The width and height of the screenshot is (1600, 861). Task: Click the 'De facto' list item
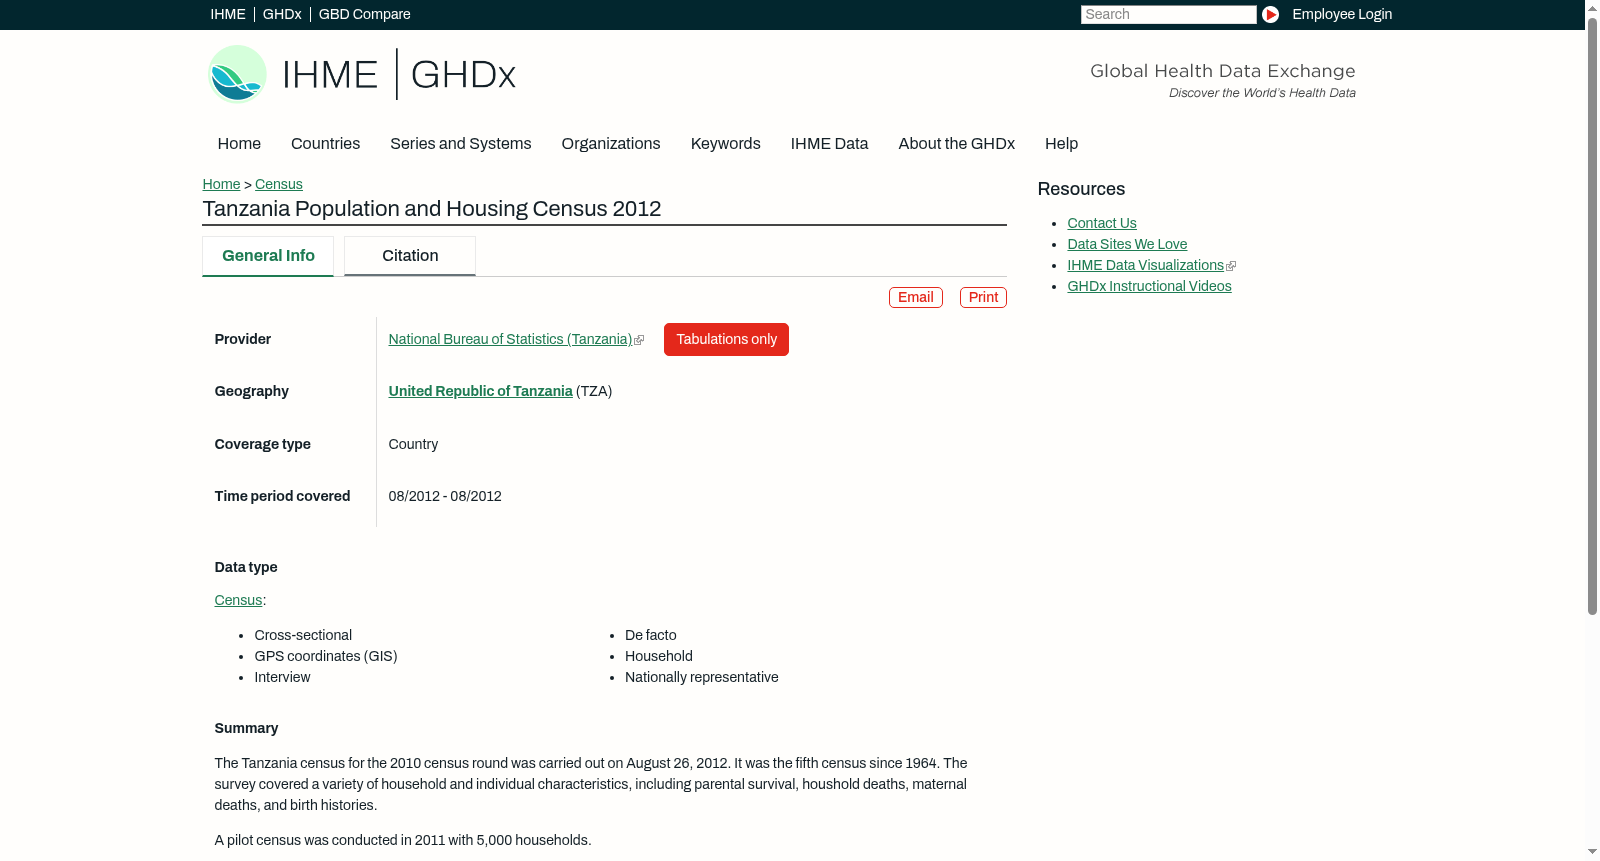coord(650,635)
